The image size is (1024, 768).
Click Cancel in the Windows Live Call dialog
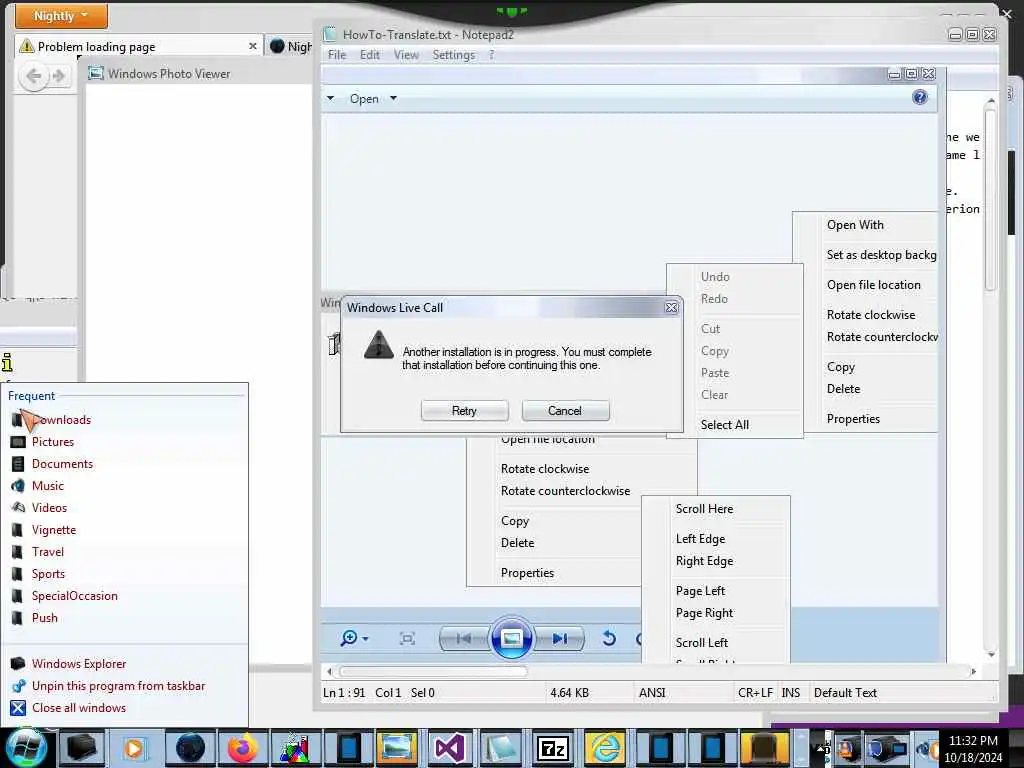[x=565, y=411]
